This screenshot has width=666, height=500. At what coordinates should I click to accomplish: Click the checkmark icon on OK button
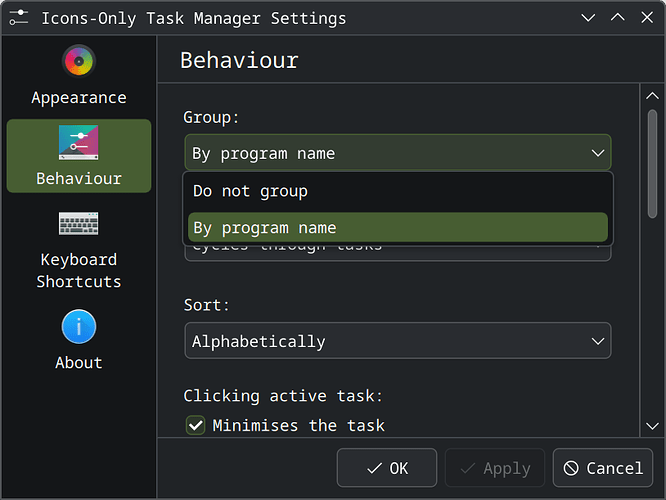point(374,468)
